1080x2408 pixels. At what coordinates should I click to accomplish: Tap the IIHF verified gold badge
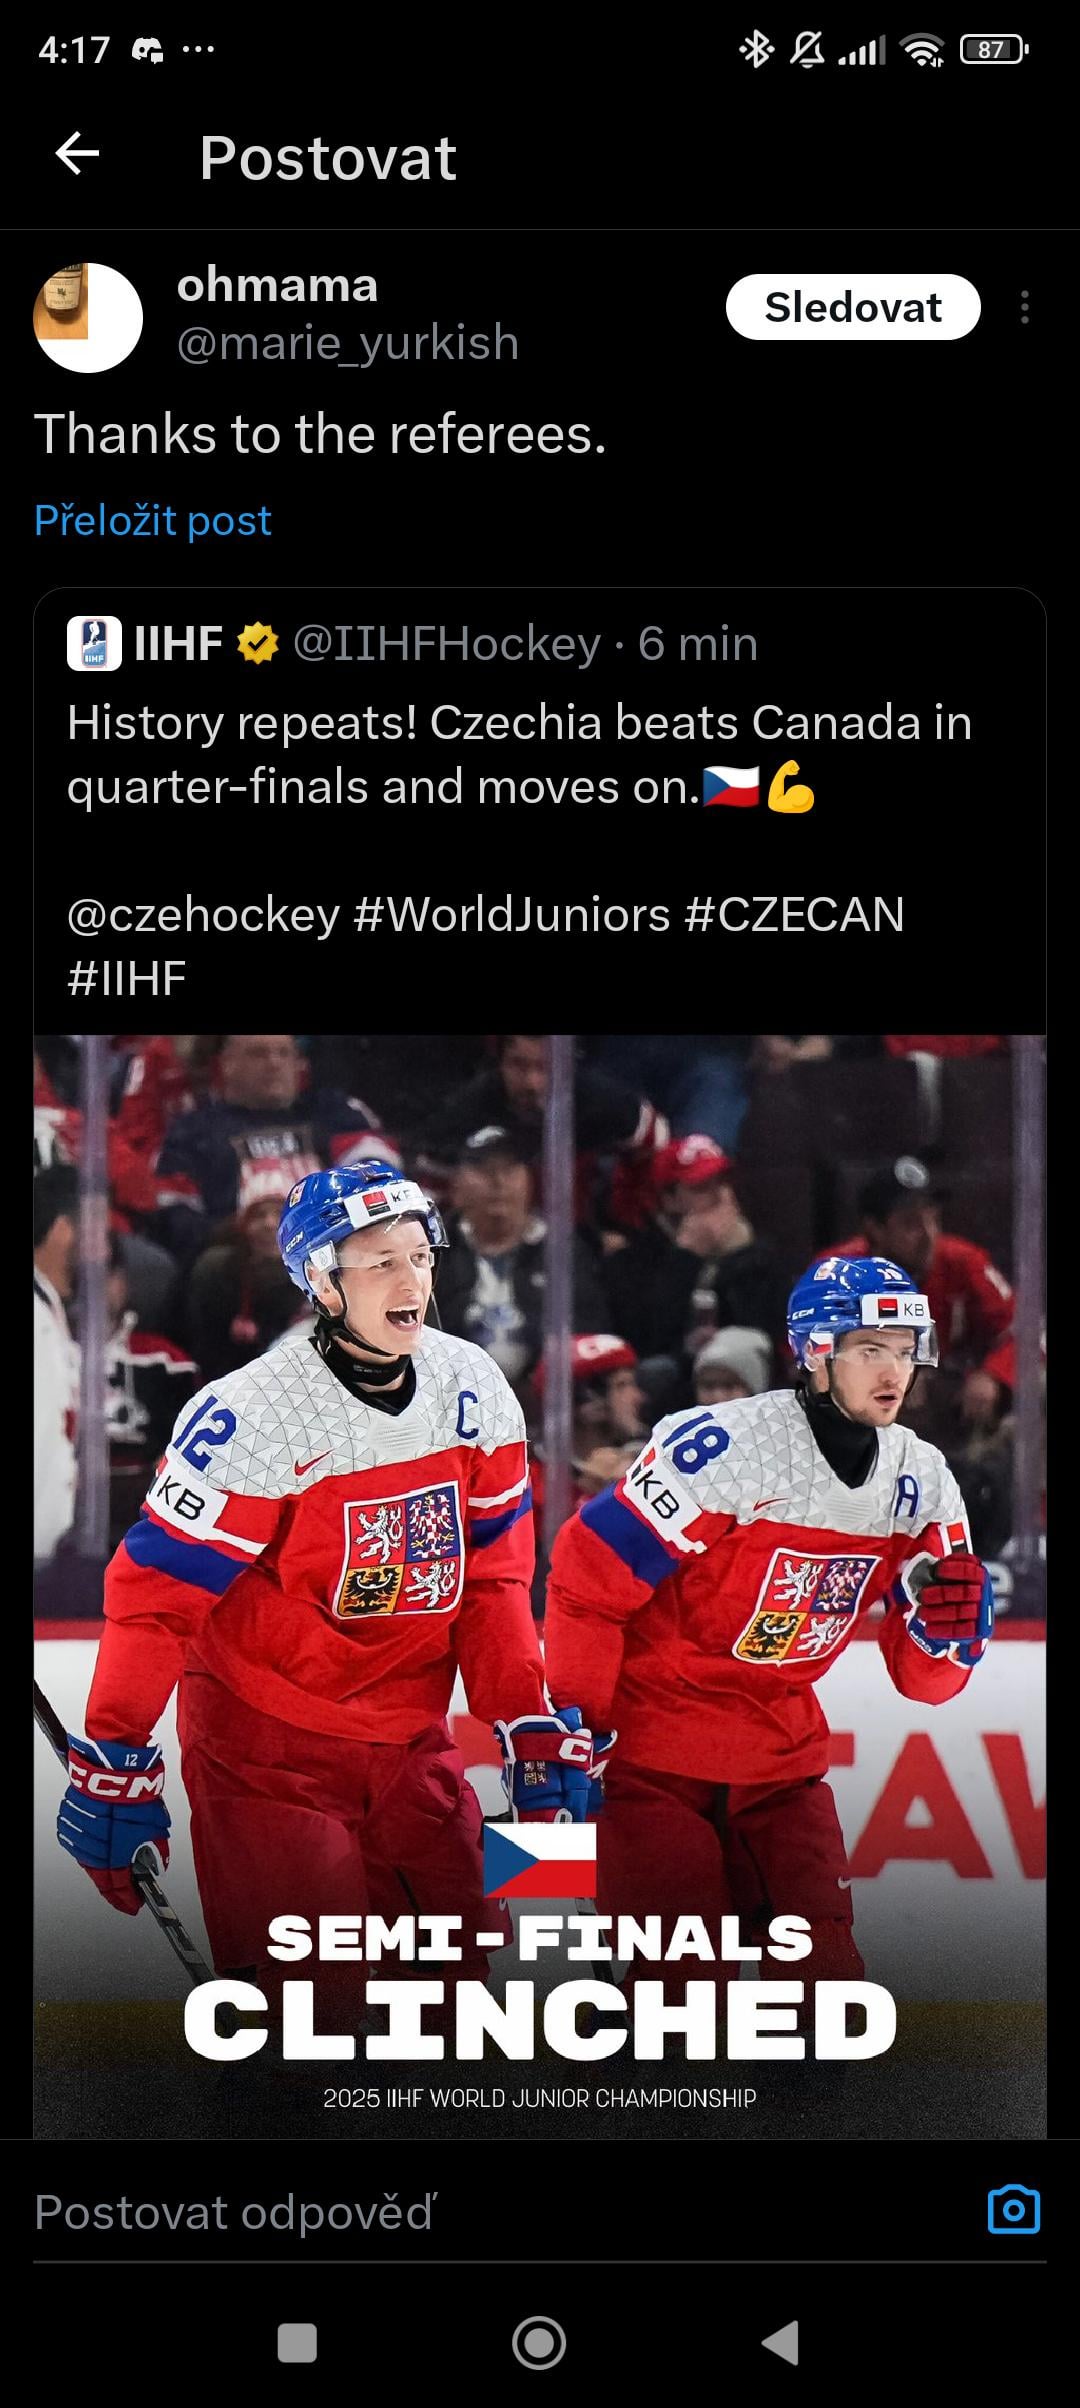[x=258, y=643]
